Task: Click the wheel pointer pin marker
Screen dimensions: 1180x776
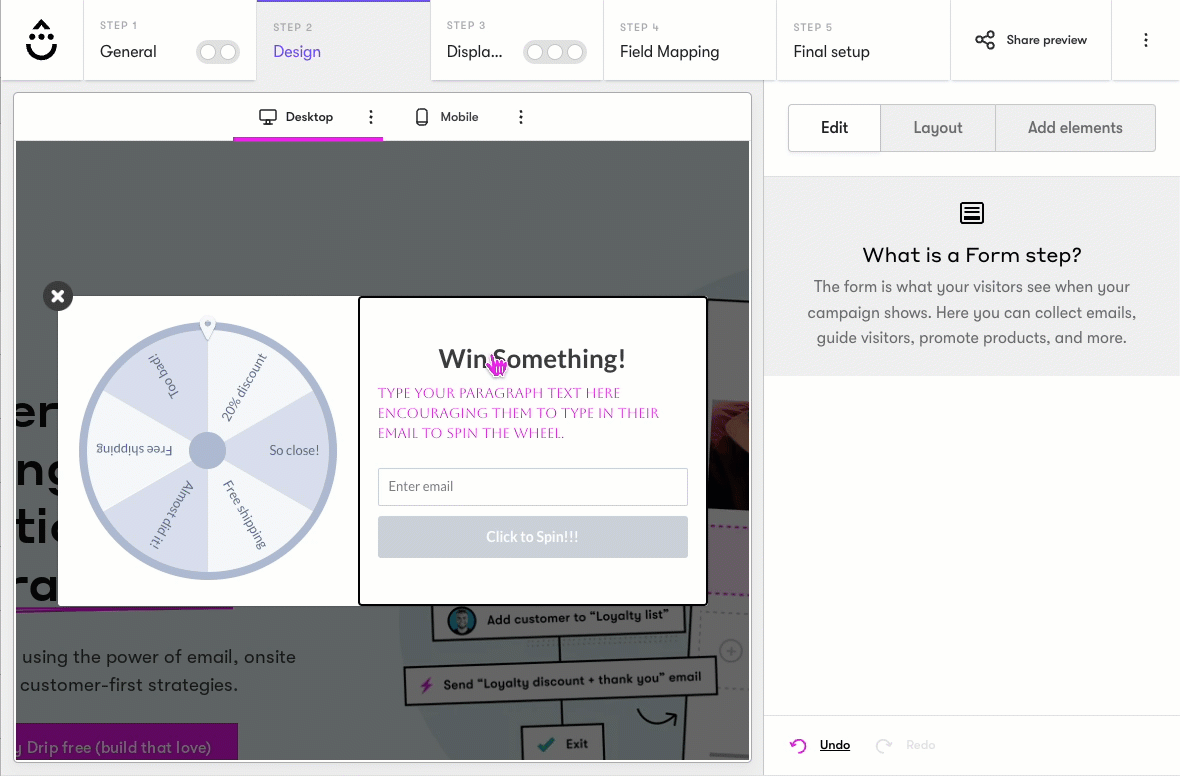Action: pos(208,327)
